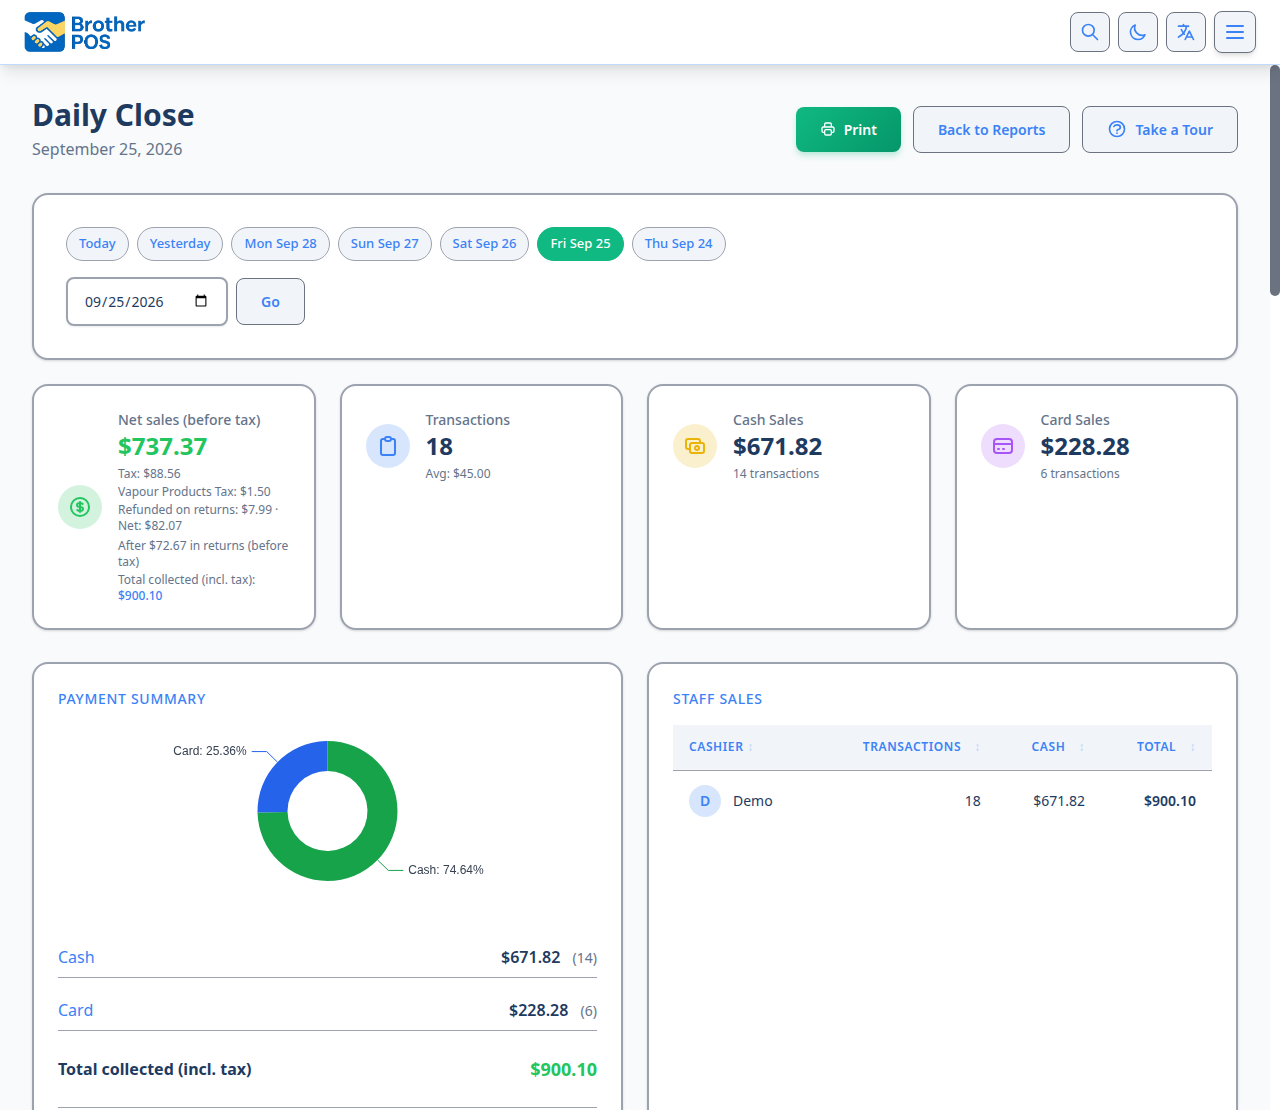Screen dimensions: 1280x1110
Task: Open the language translate icon
Action: [1186, 32]
